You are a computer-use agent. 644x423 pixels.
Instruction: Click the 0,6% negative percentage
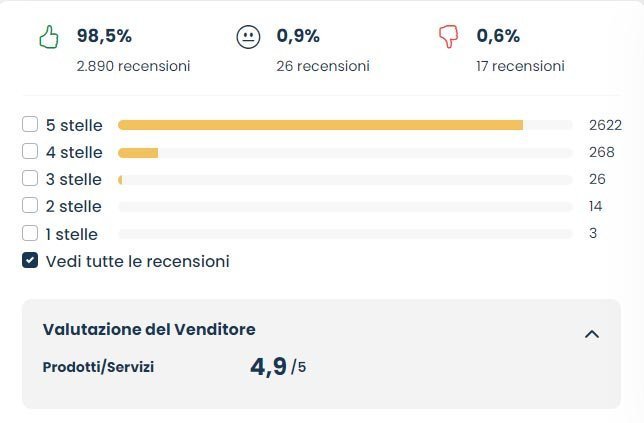coord(498,36)
